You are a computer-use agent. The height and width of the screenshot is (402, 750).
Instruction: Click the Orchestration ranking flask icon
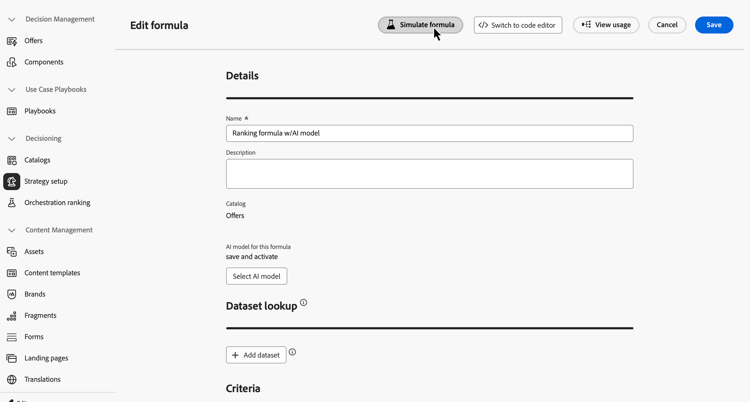tap(11, 203)
